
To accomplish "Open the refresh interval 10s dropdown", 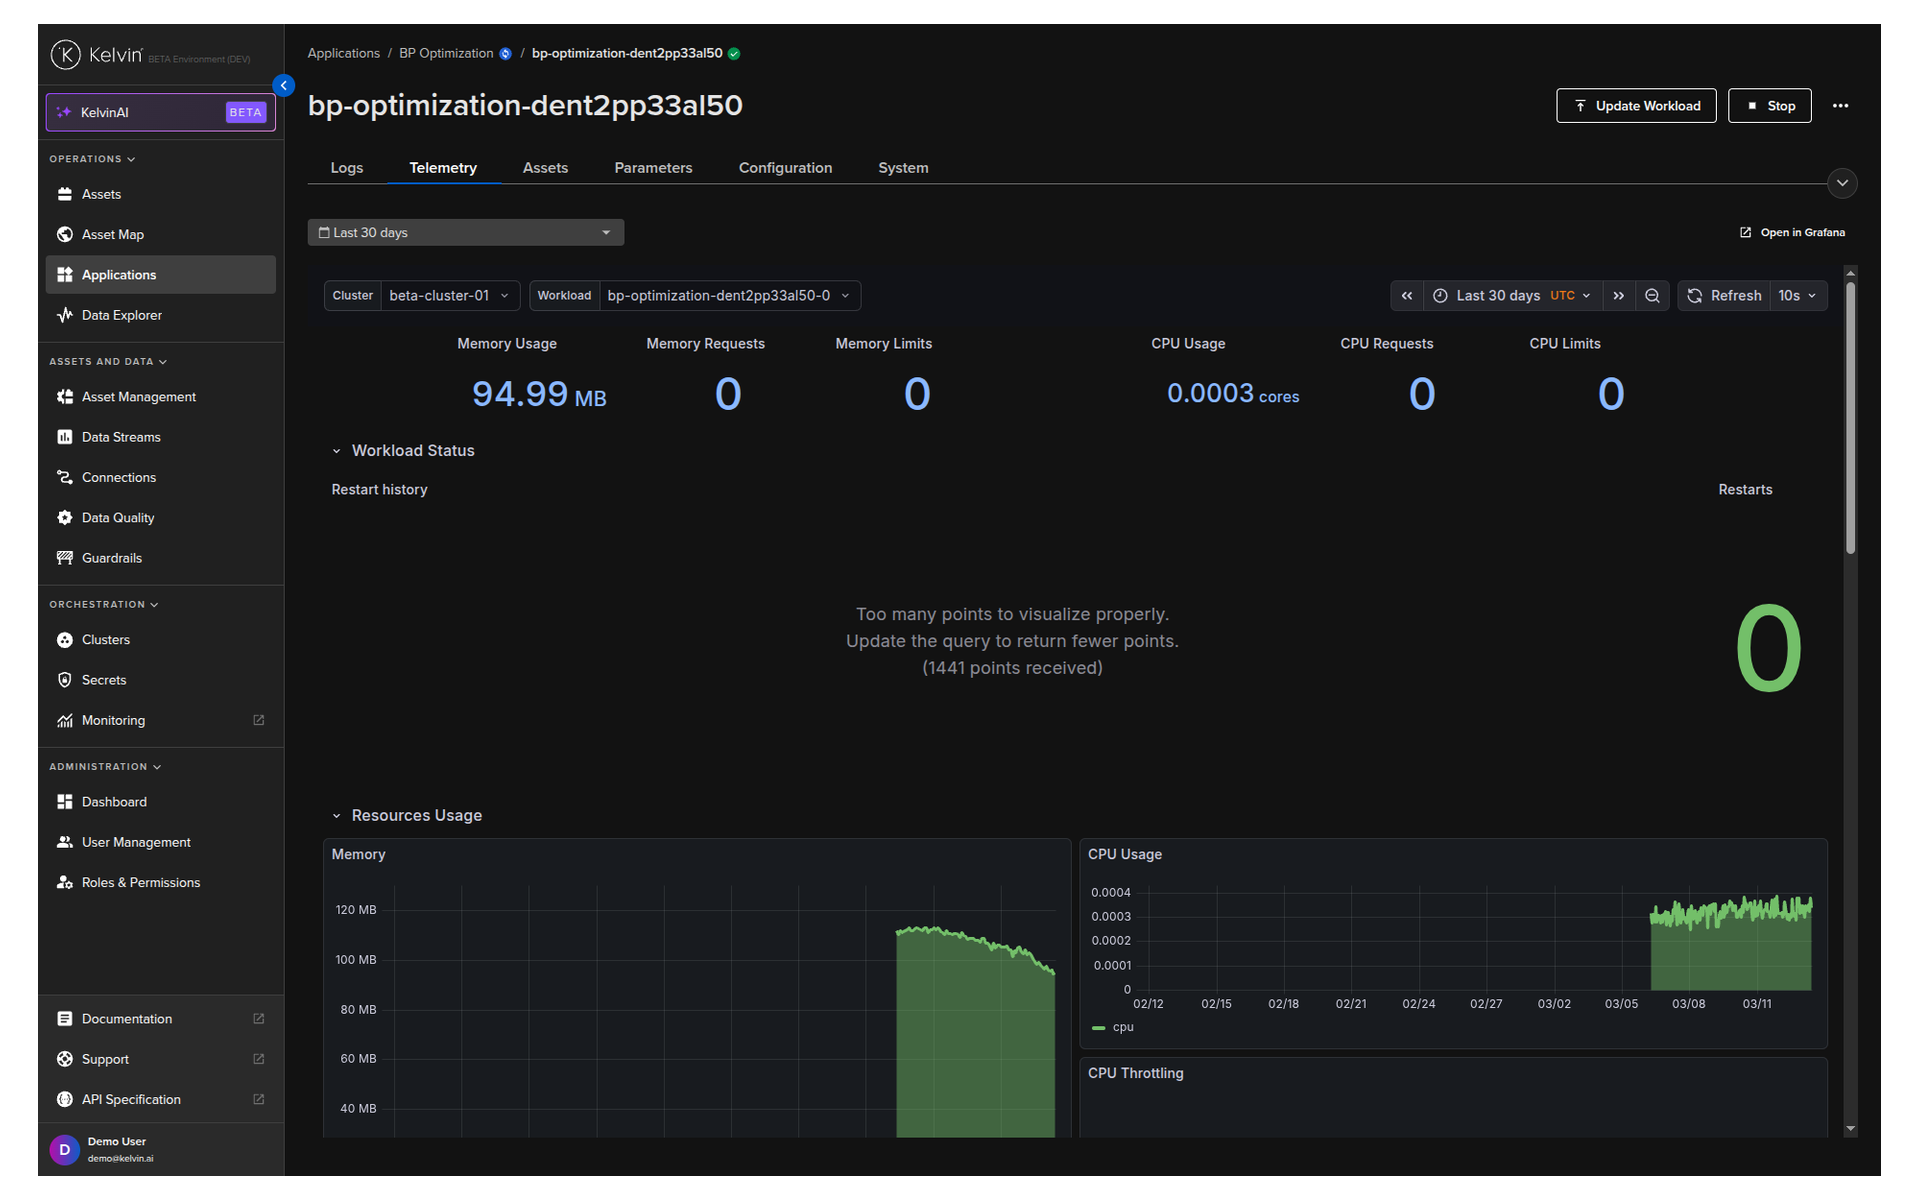I will [x=1798, y=296].
